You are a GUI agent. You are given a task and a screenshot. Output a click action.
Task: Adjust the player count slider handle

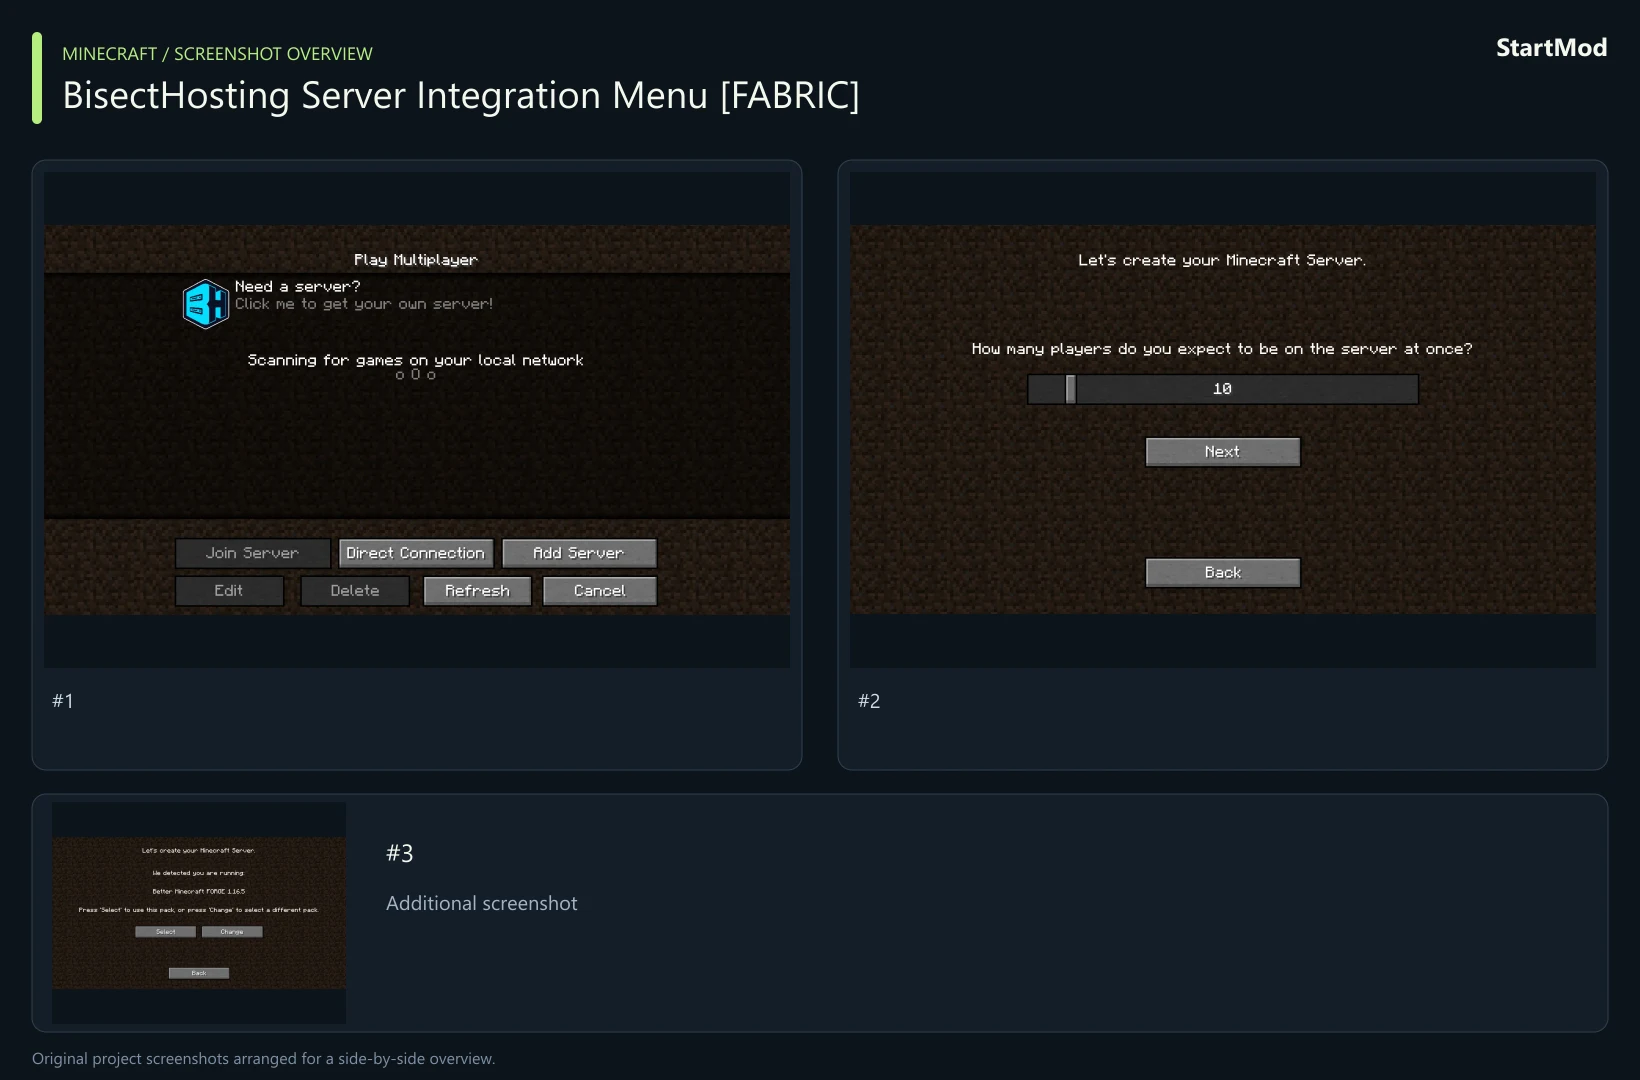(x=1071, y=389)
